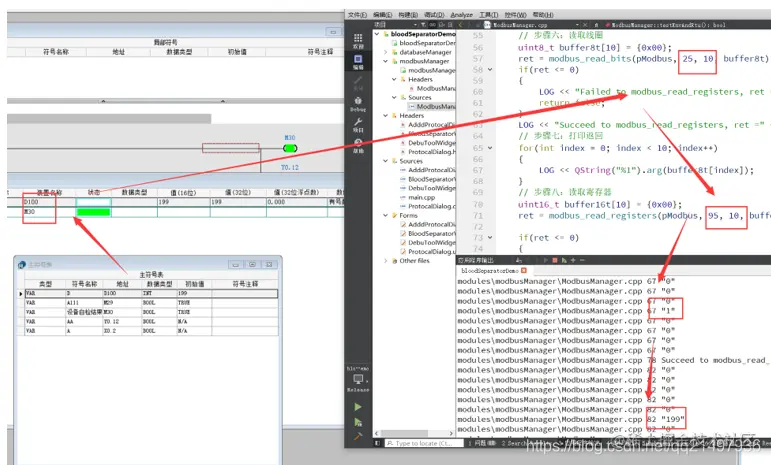Open the 文件(F) menu
This screenshot has height=465, width=771.
(x=357, y=15)
